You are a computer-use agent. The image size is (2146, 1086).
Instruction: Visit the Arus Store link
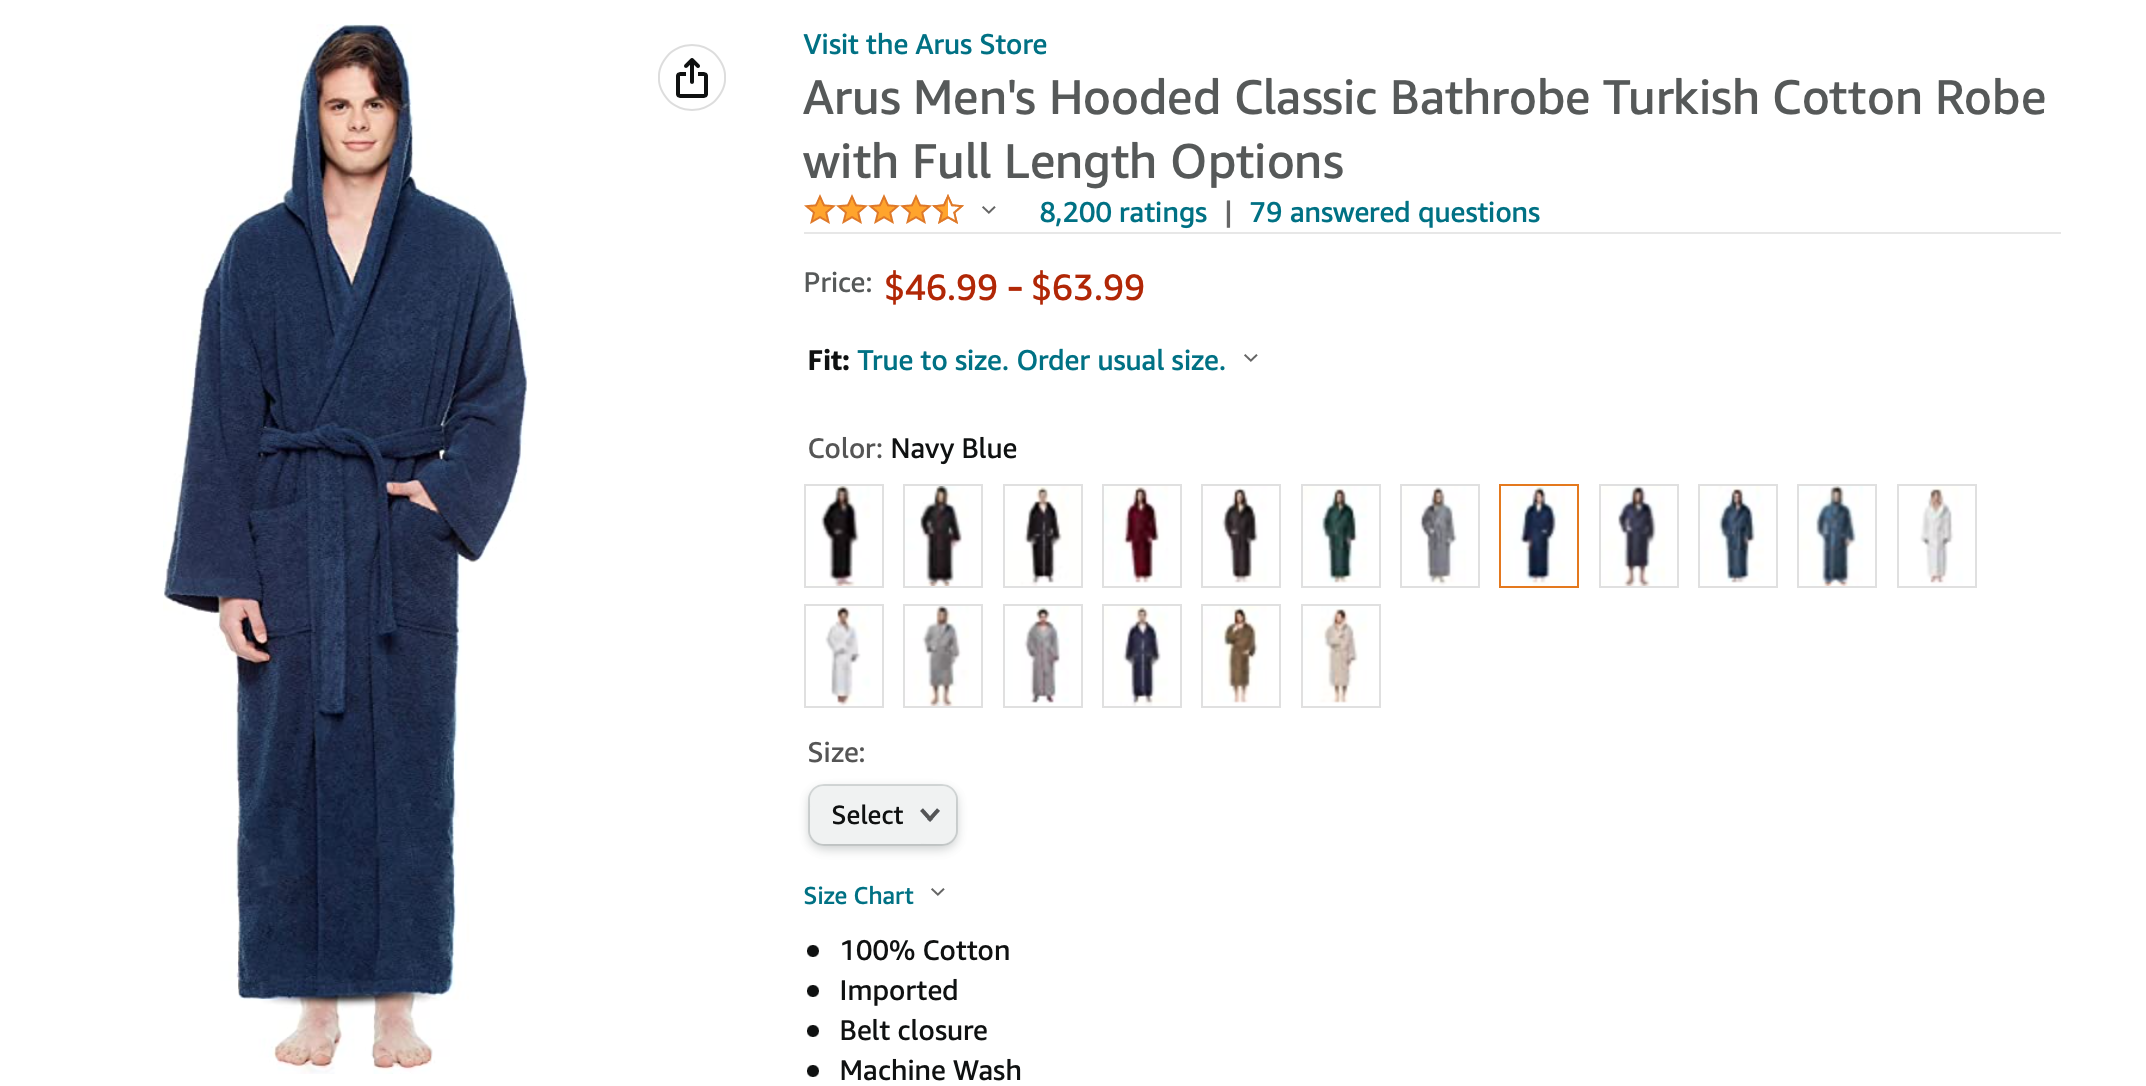(x=925, y=44)
